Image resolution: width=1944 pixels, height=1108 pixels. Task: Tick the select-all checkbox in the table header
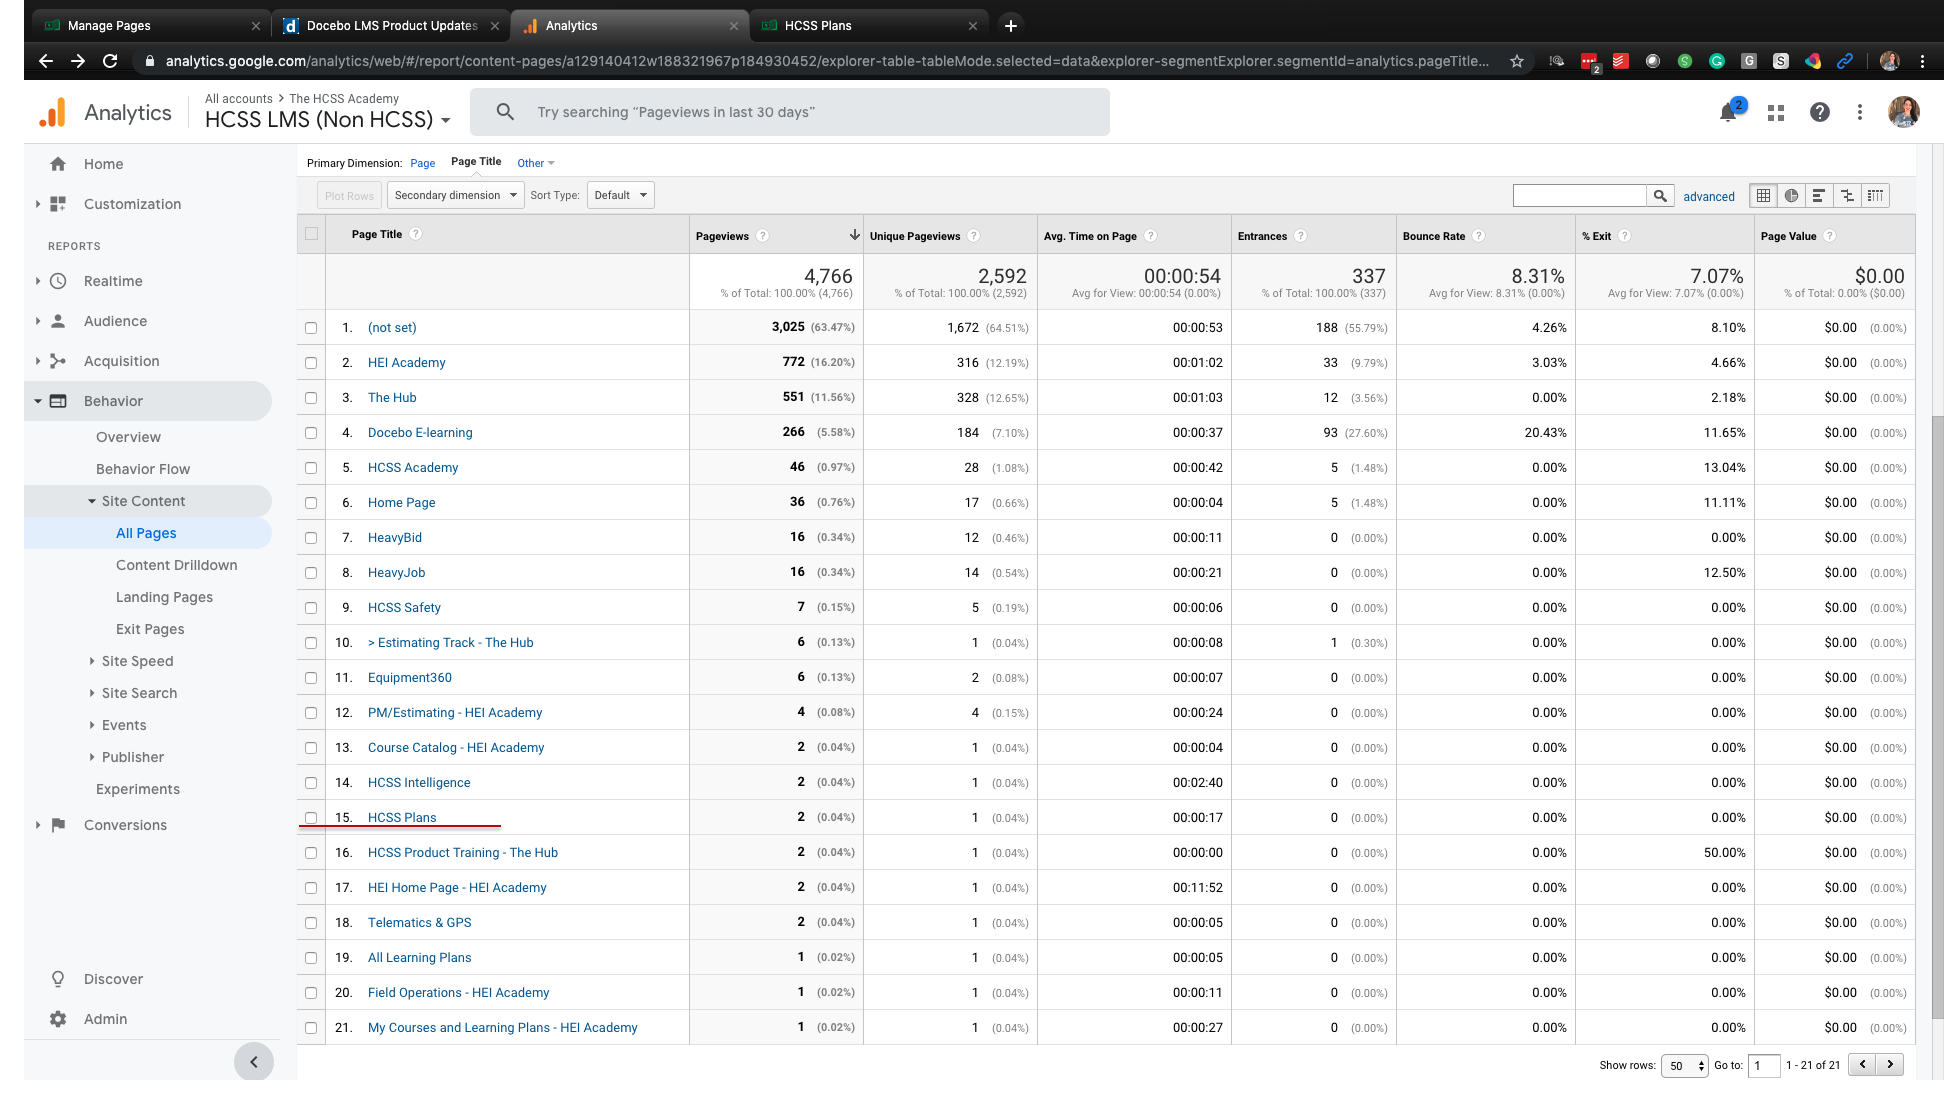pos(311,234)
